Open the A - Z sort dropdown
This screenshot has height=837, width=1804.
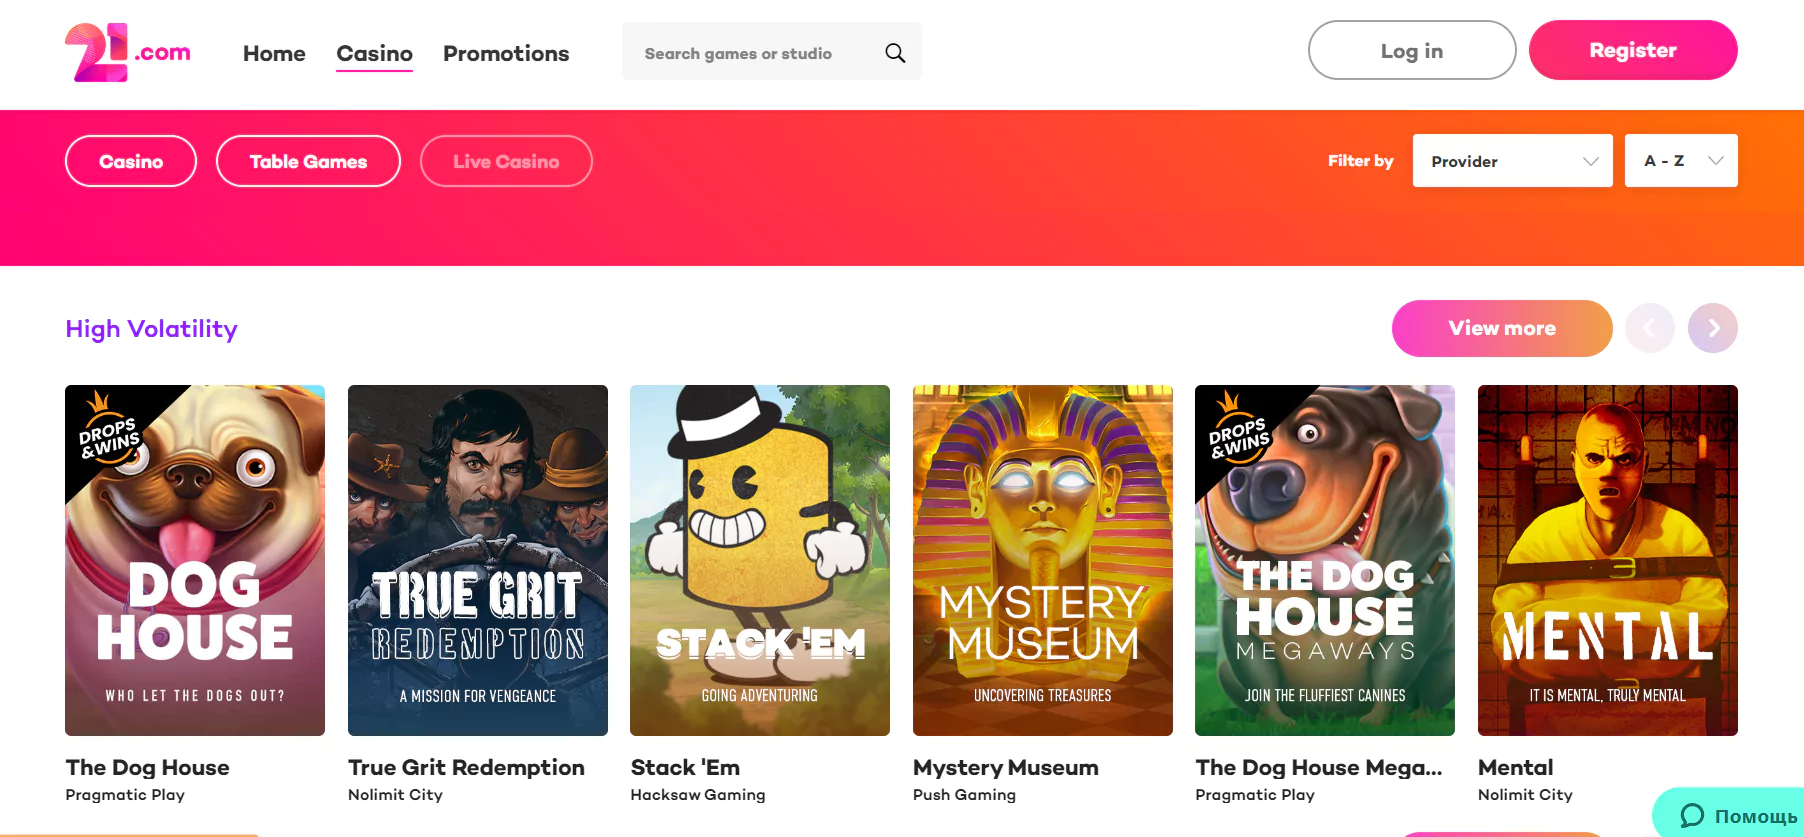point(1681,160)
